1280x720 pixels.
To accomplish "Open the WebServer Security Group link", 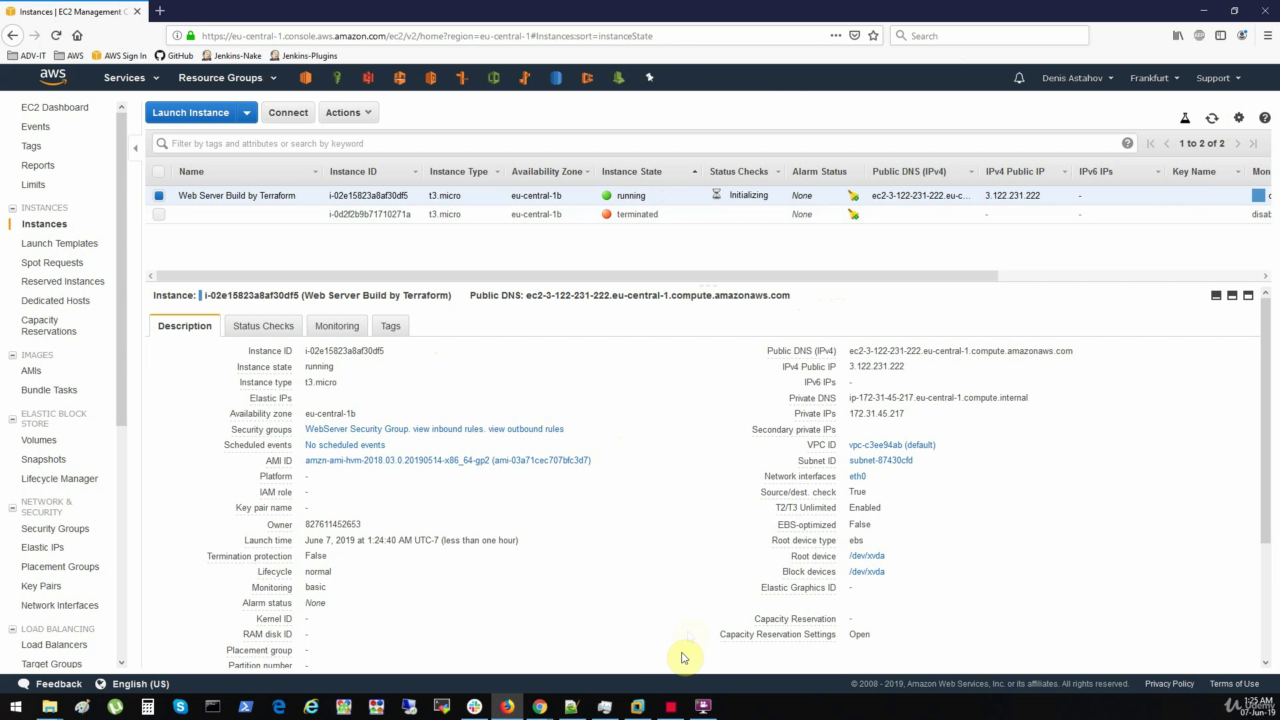I will coord(357,429).
